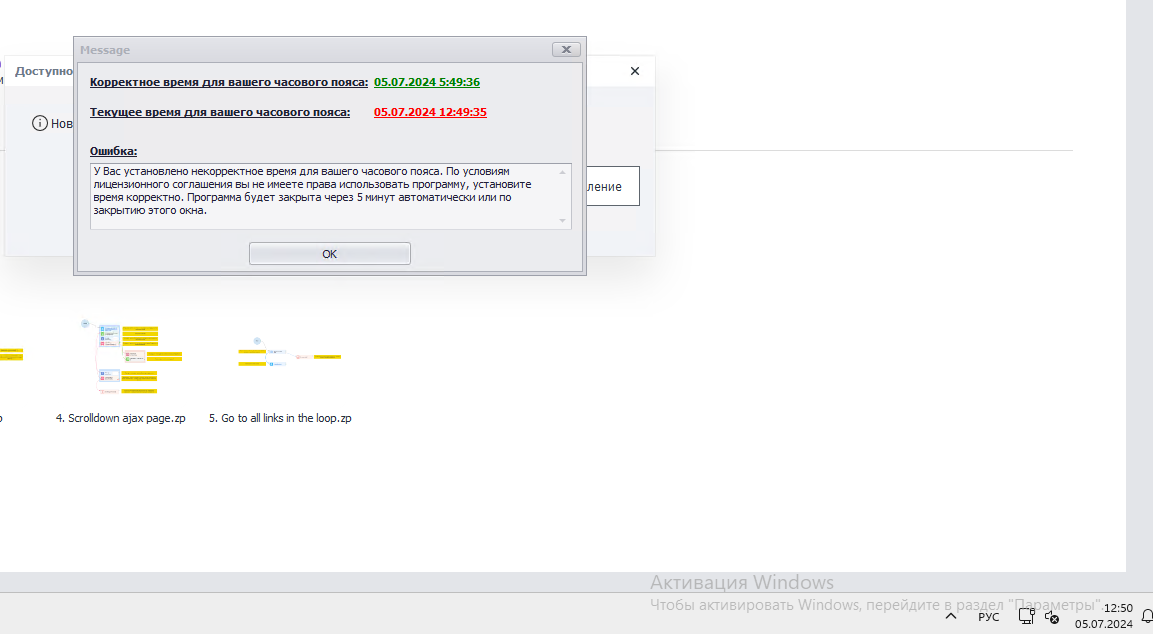Select the '4. Scrolldown ajax page.zp' label
The image size is (1153, 634).
click(121, 418)
